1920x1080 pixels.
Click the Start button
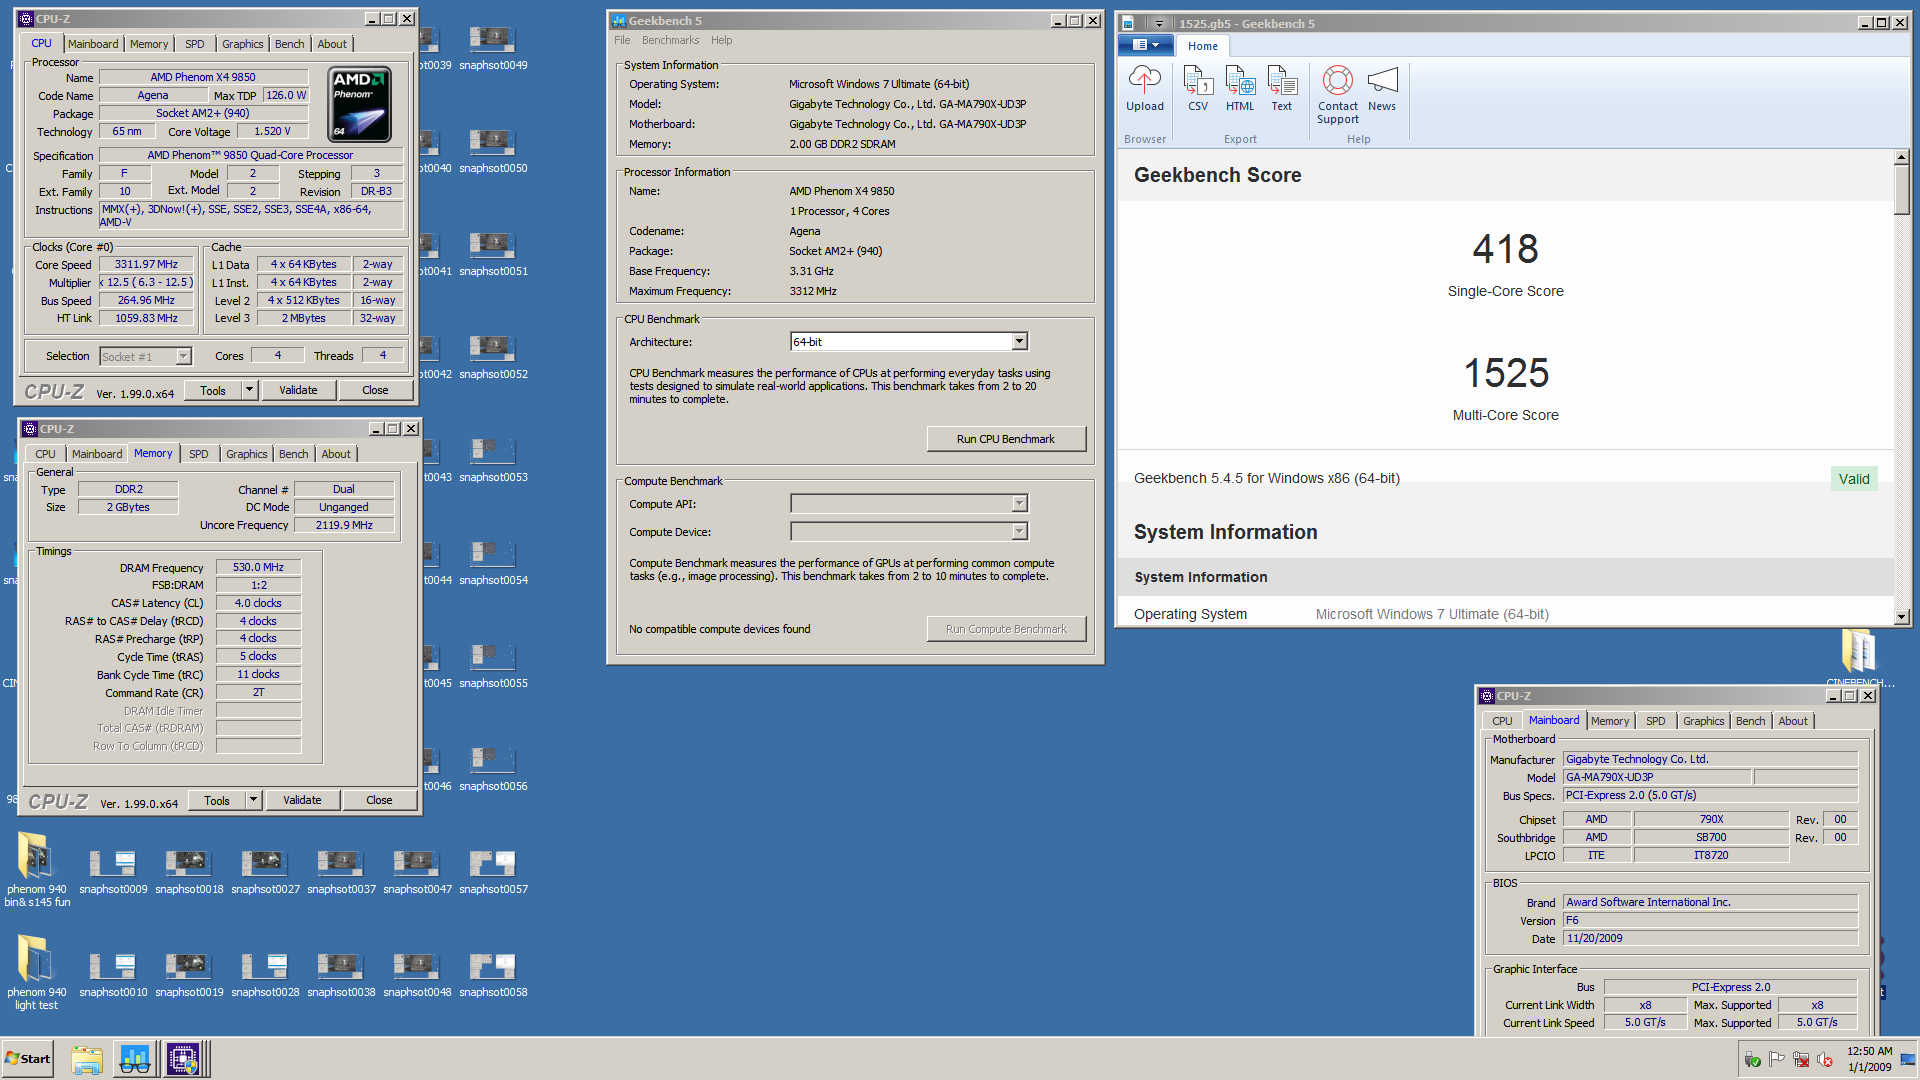28,1059
